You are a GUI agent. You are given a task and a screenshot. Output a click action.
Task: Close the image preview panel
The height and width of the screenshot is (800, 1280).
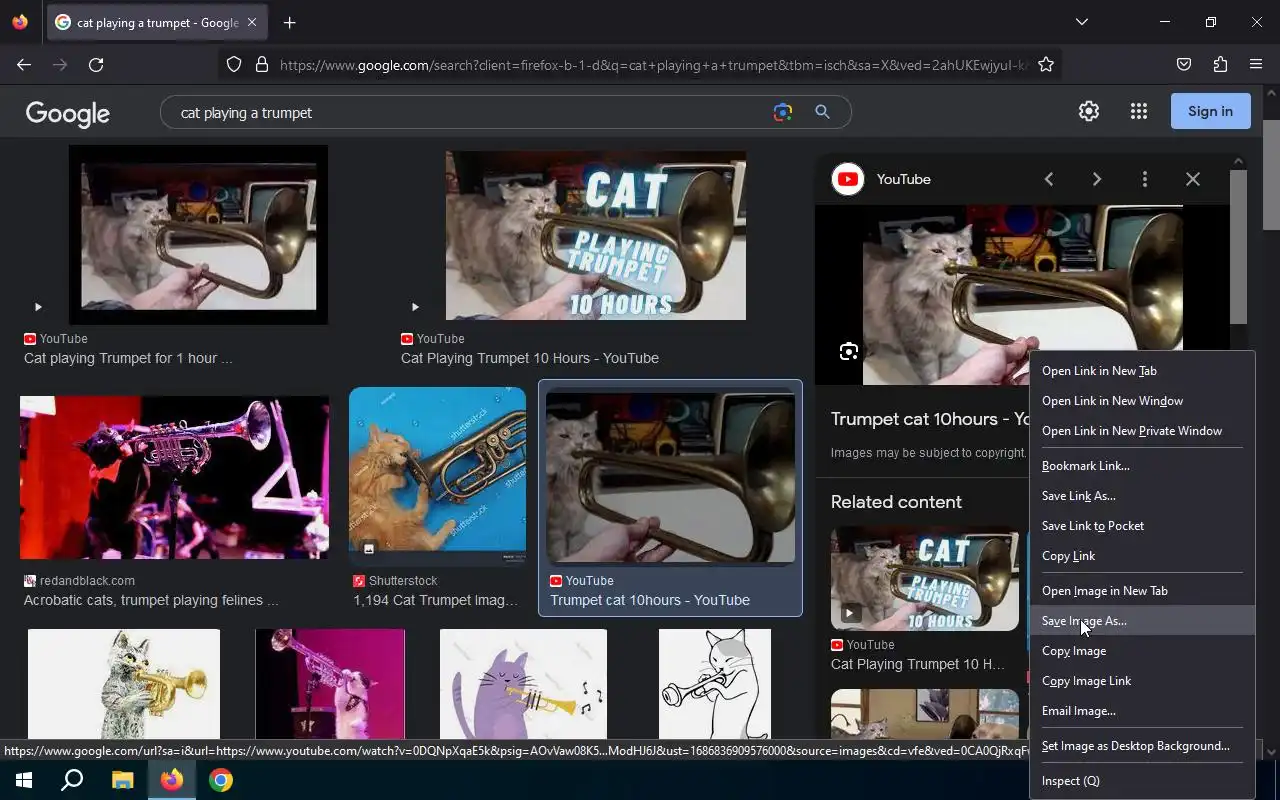pyautogui.click(x=1193, y=179)
